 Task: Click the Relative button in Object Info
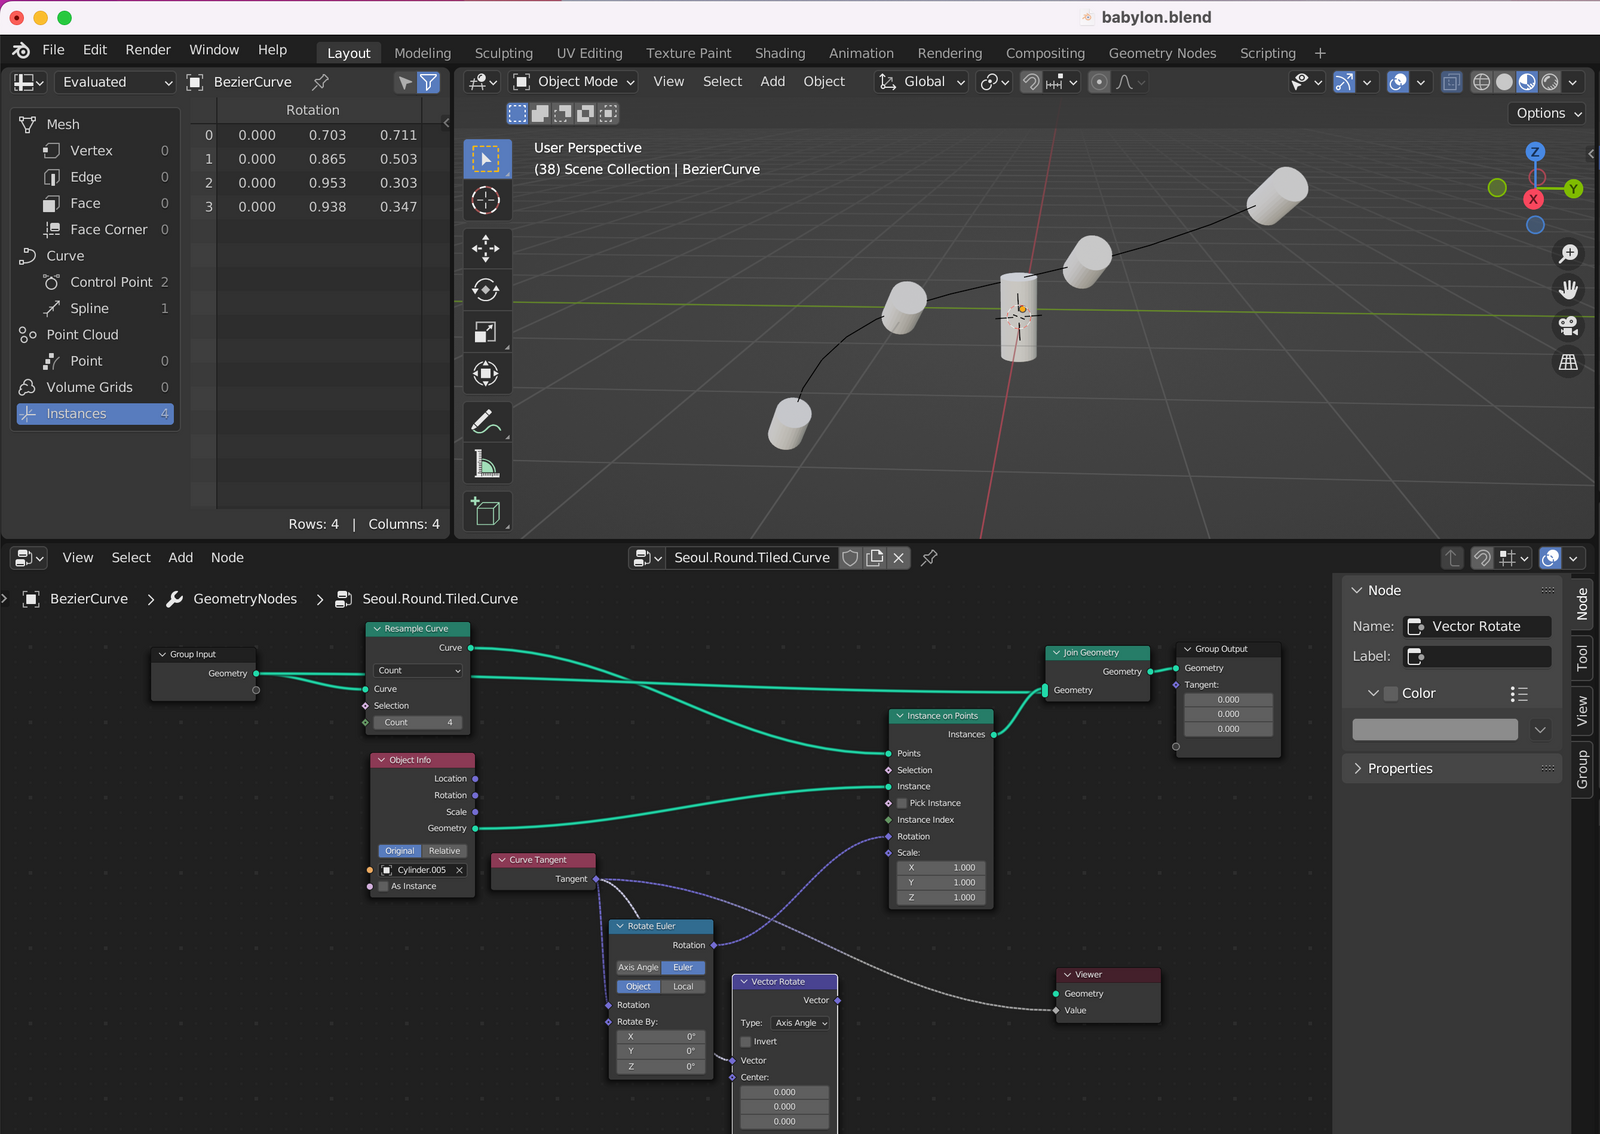click(x=445, y=851)
